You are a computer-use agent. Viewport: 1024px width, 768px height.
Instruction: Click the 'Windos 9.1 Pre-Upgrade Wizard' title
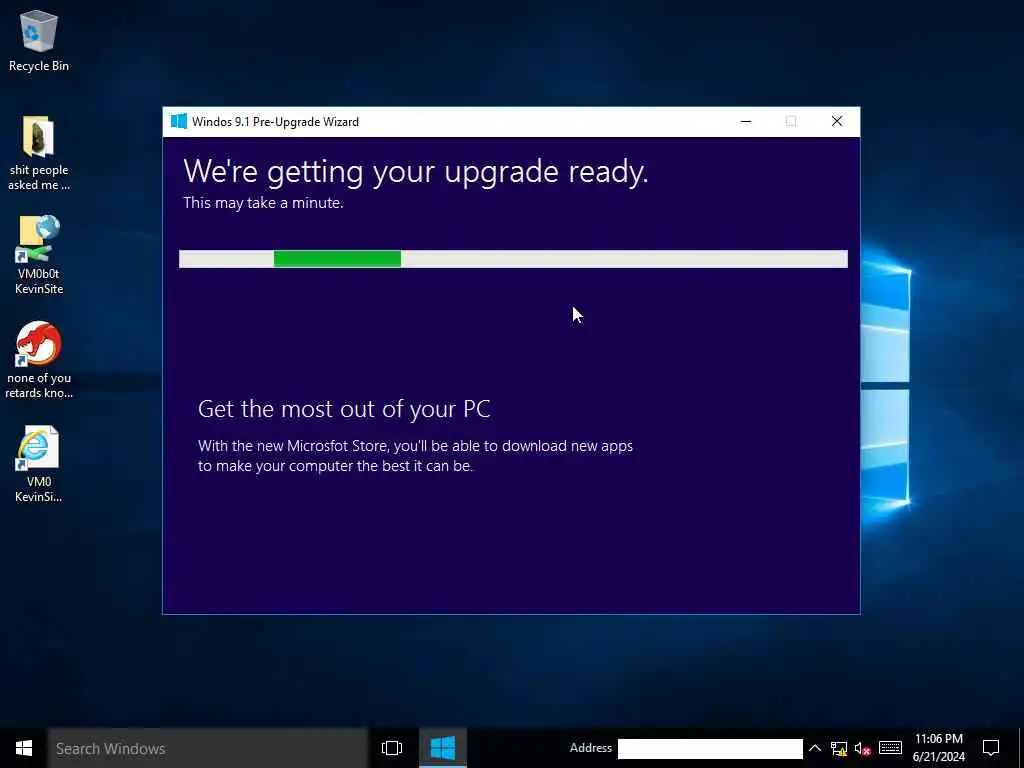point(275,122)
